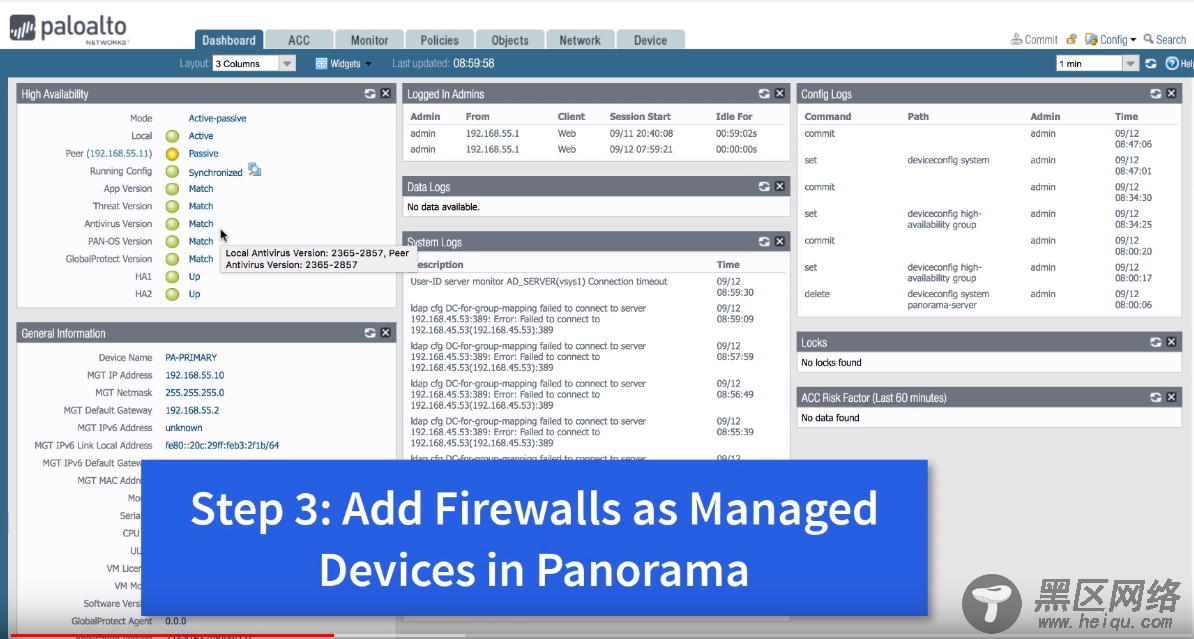The image size is (1194, 639).
Task: Close the High Availability widget
Action: [x=385, y=94]
